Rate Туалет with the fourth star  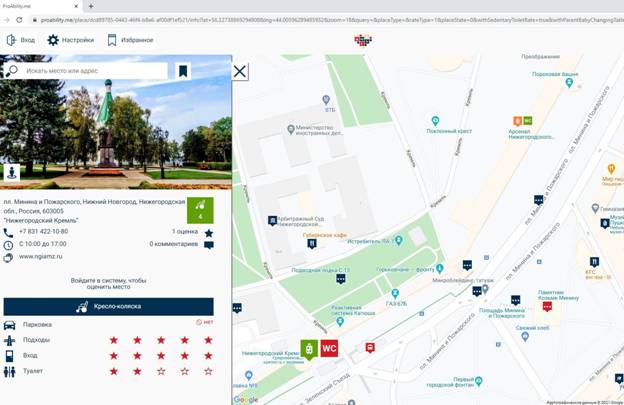coord(185,371)
